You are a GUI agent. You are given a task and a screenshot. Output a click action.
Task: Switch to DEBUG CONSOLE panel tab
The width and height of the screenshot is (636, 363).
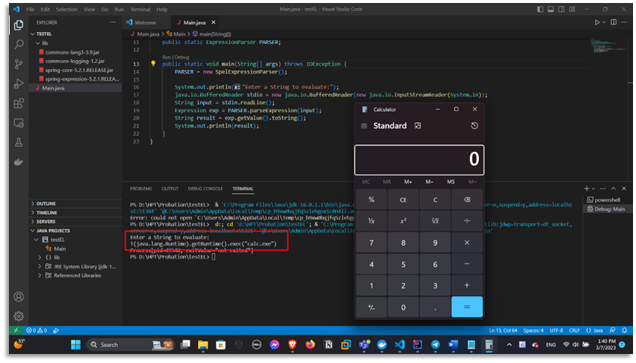pyautogui.click(x=205, y=189)
